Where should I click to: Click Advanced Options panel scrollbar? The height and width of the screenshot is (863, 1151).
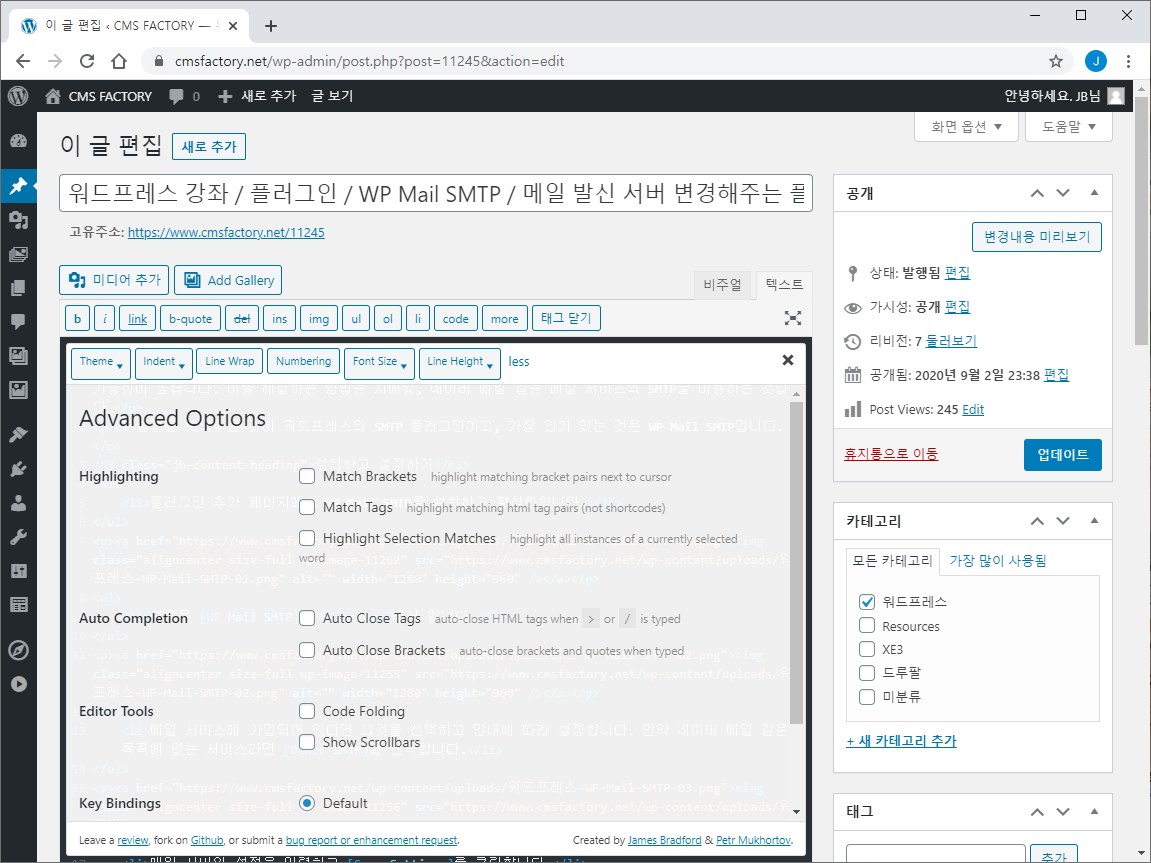(x=796, y=562)
